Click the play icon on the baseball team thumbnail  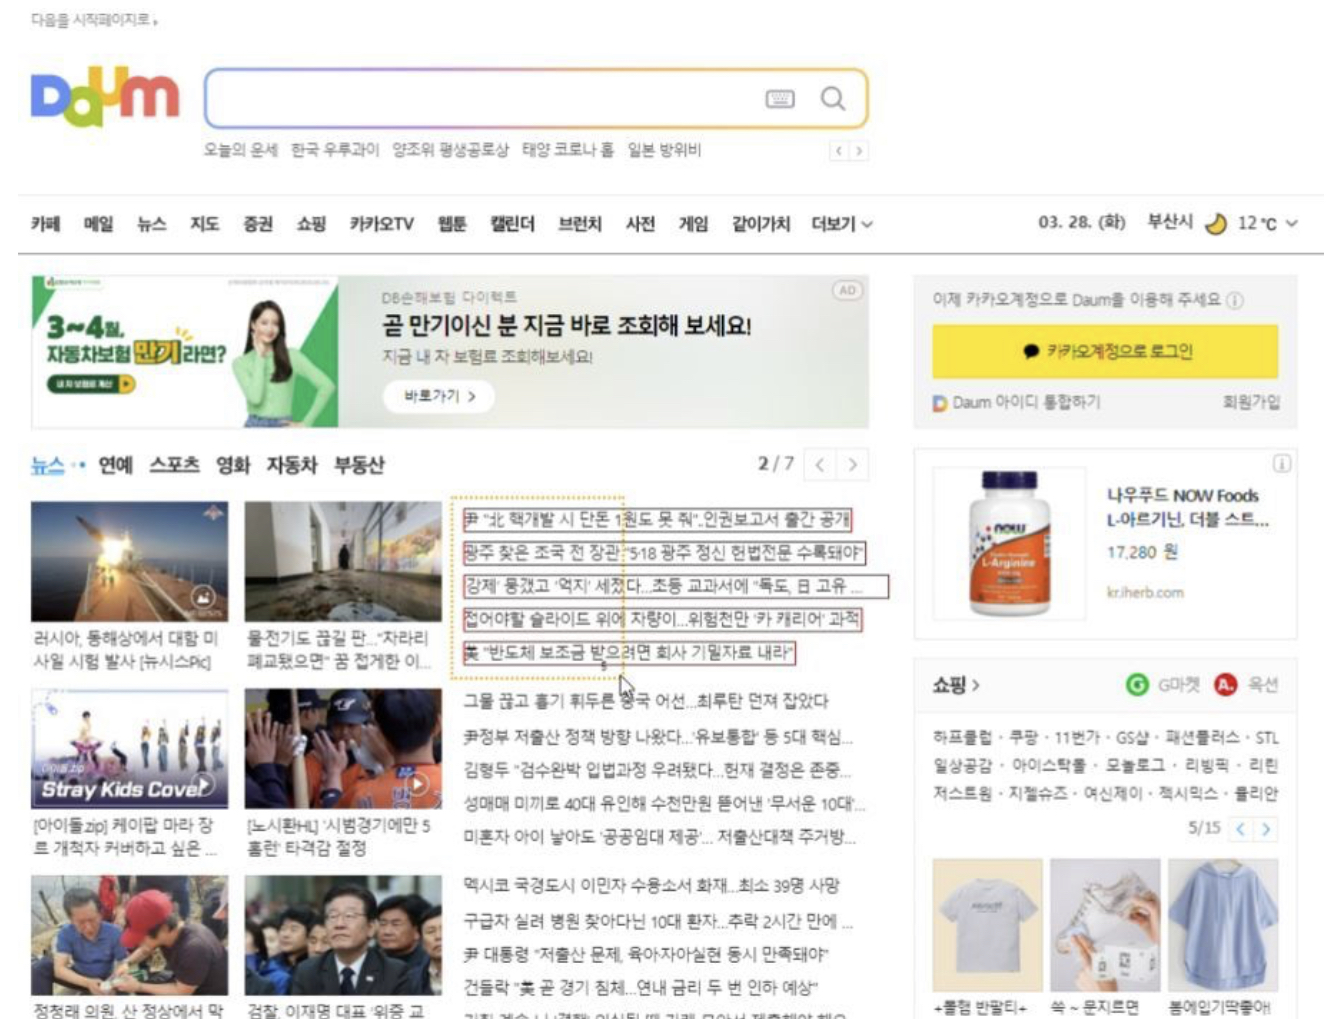tap(418, 784)
